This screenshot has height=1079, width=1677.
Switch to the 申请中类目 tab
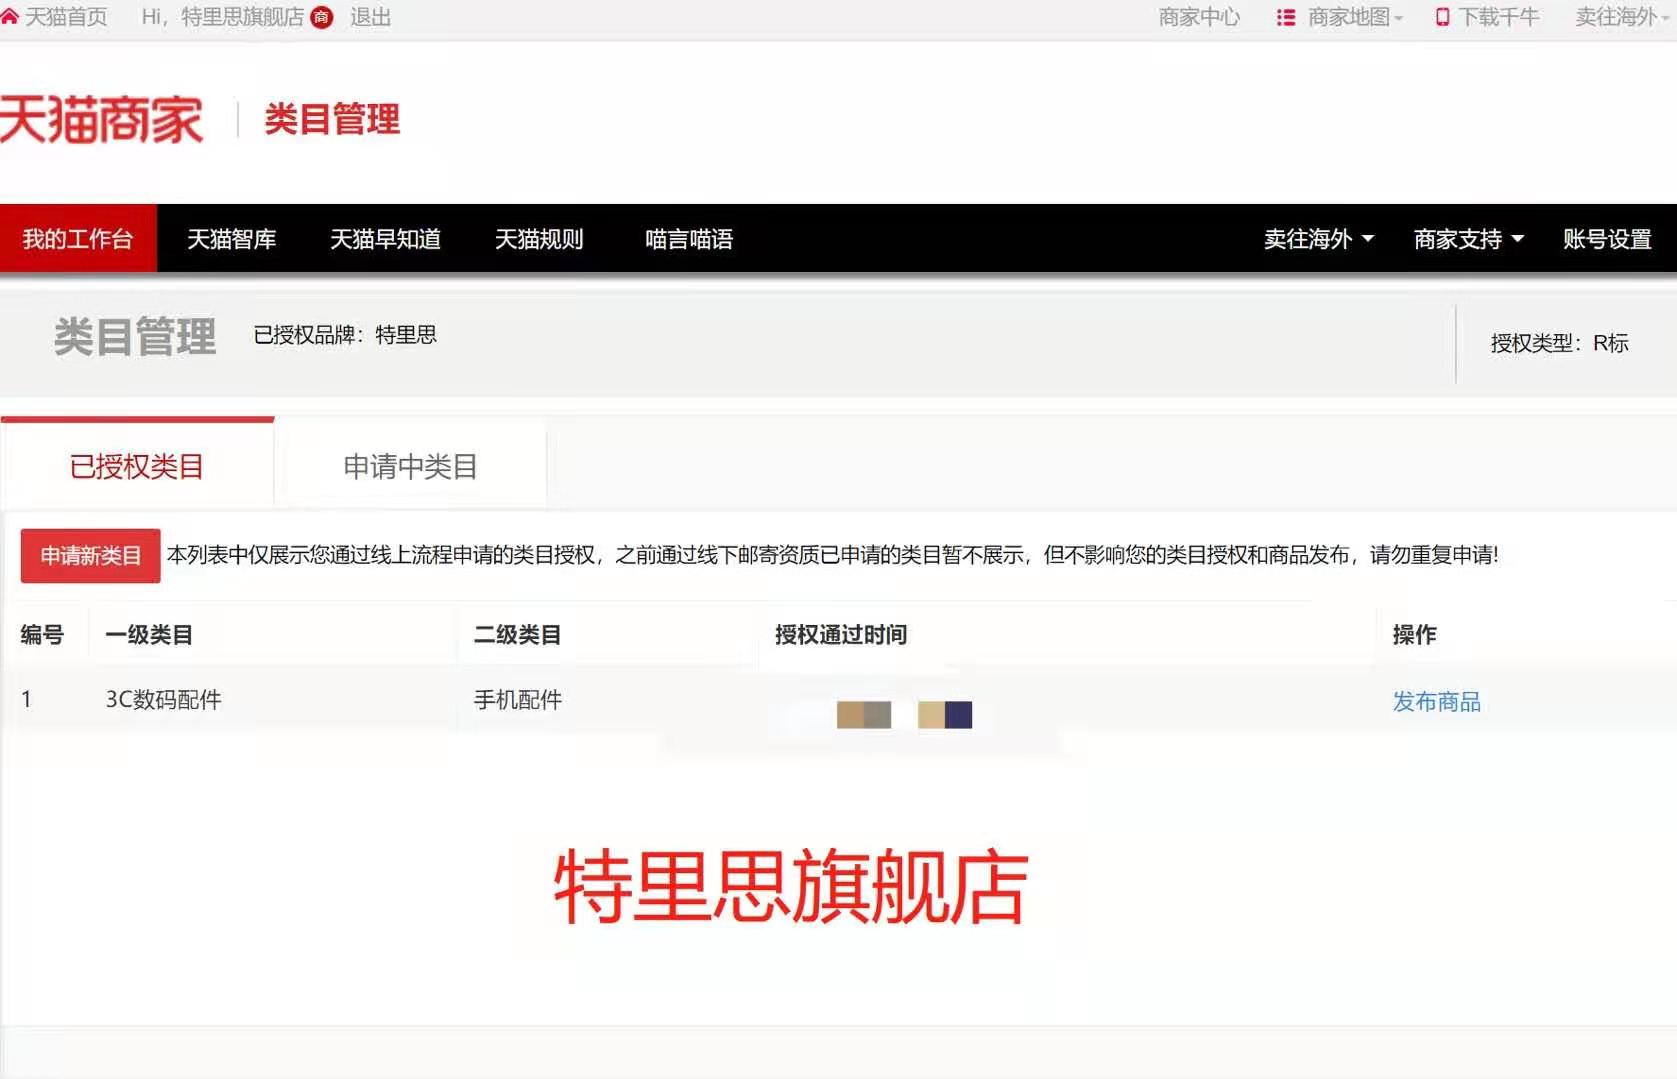410,465
